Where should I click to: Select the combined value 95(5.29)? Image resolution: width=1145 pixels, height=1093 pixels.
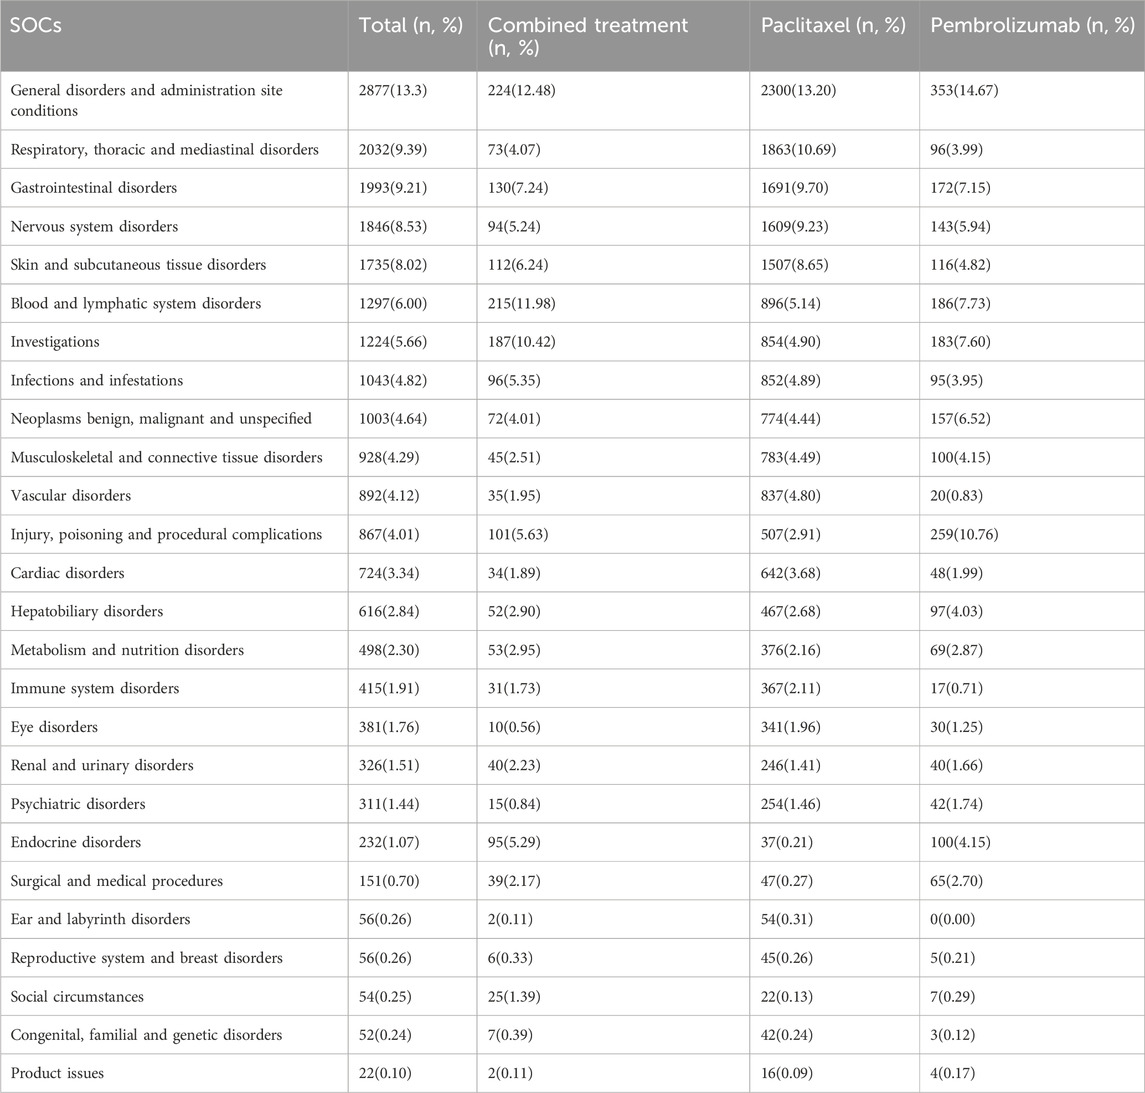[514, 843]
